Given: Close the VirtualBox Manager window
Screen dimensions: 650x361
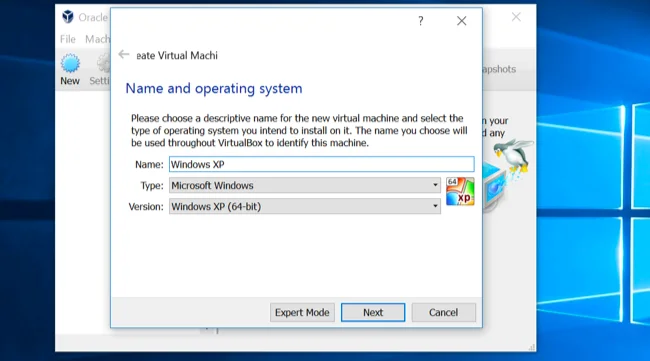Looking at the screenshot, I should click(x=516, y=17).
